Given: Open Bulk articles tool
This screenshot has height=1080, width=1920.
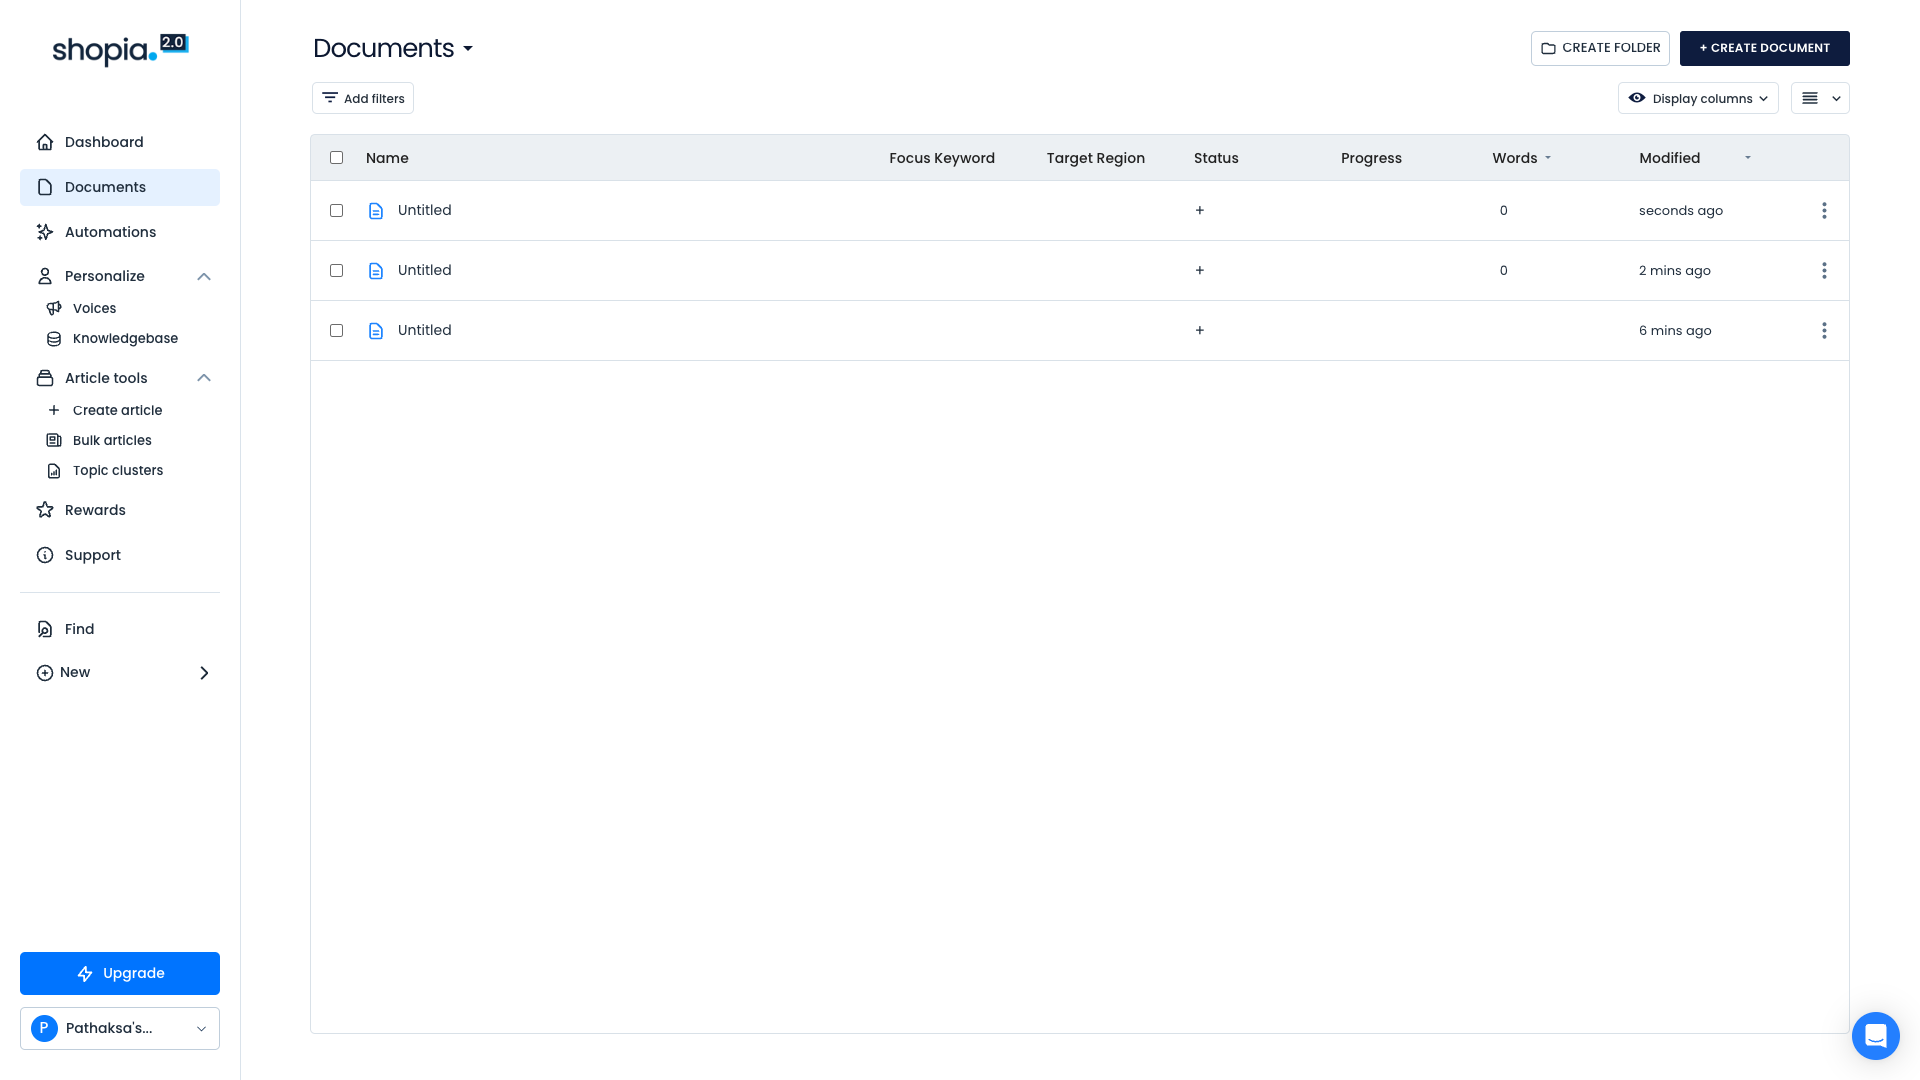Looking at the screenshot, I should [x=112, y=441].
